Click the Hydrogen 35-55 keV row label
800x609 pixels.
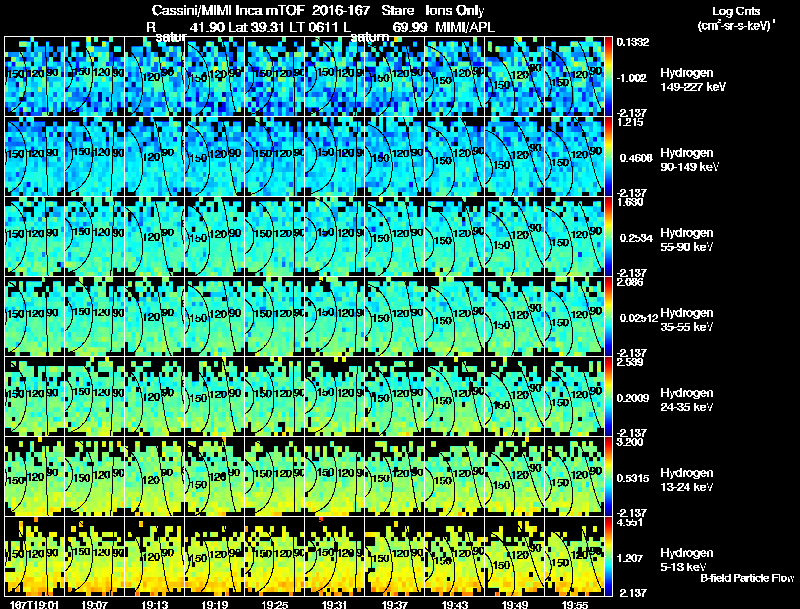(687, 320)
